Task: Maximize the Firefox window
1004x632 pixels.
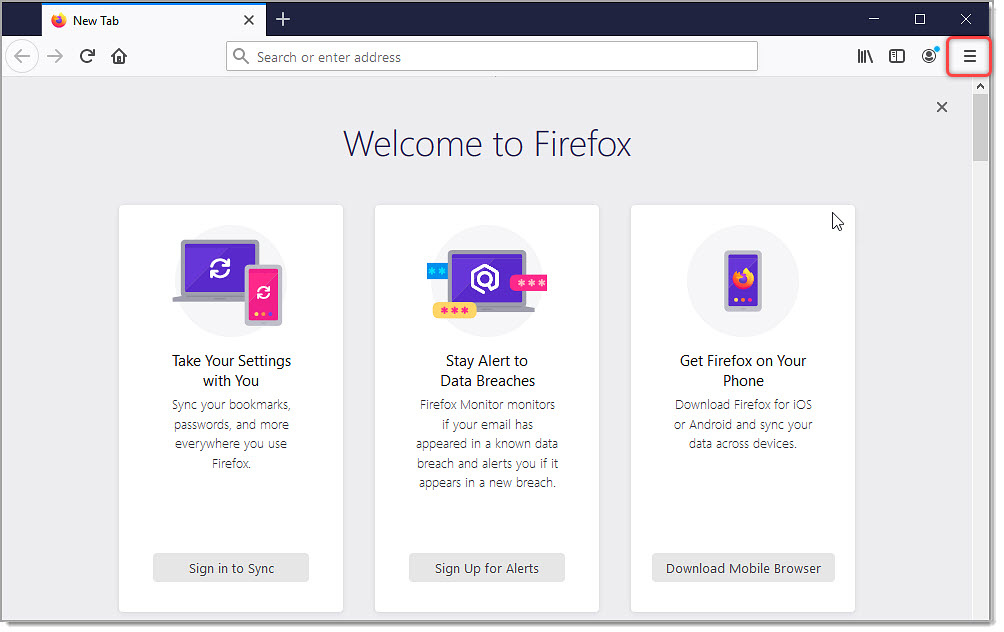Action: click(x=919, y=19)
